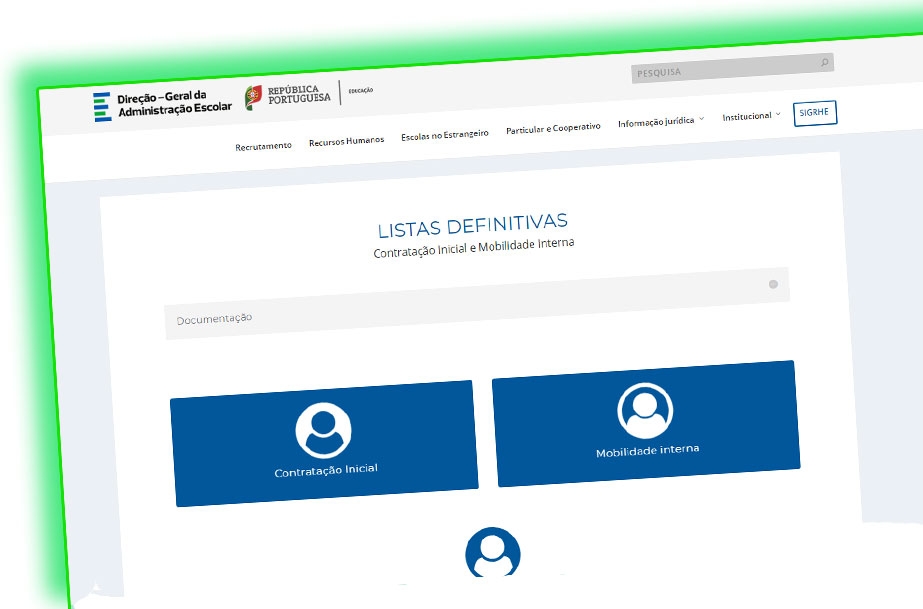Click the person icon on Contratação Inicial tile
Screen dimensions: 923x609
pos(323,428)
